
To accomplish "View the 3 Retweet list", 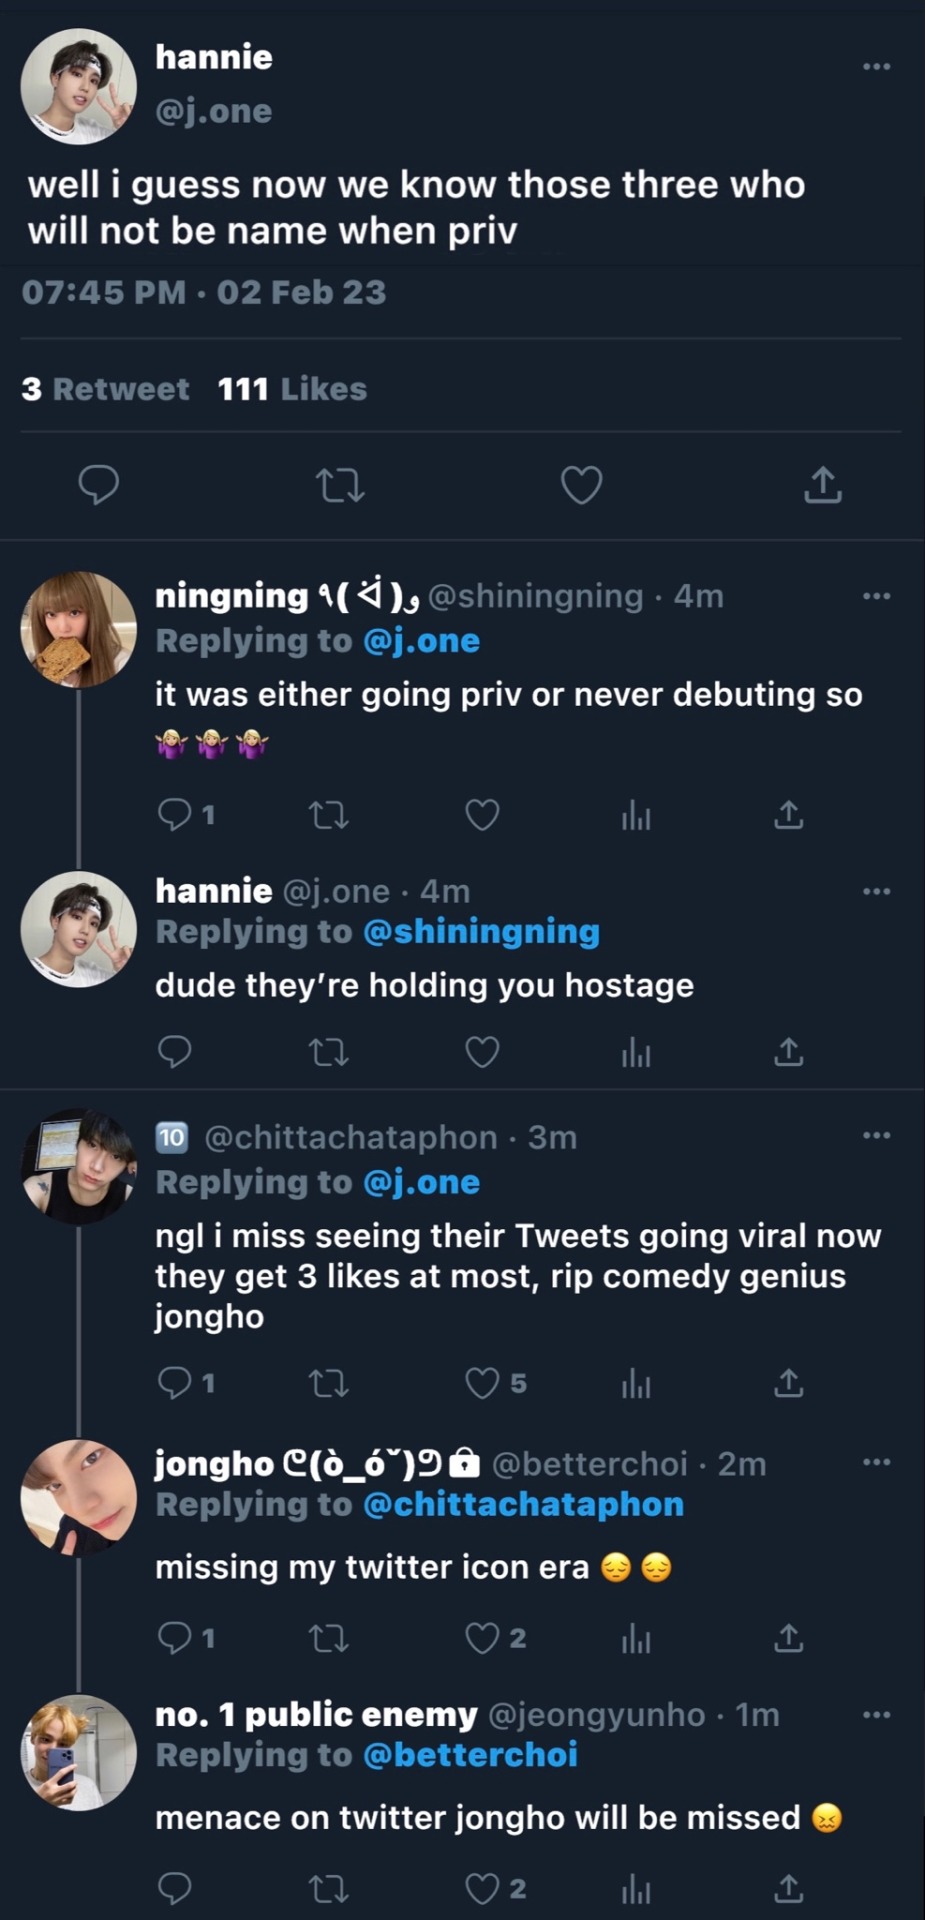I will click(105, 389).
